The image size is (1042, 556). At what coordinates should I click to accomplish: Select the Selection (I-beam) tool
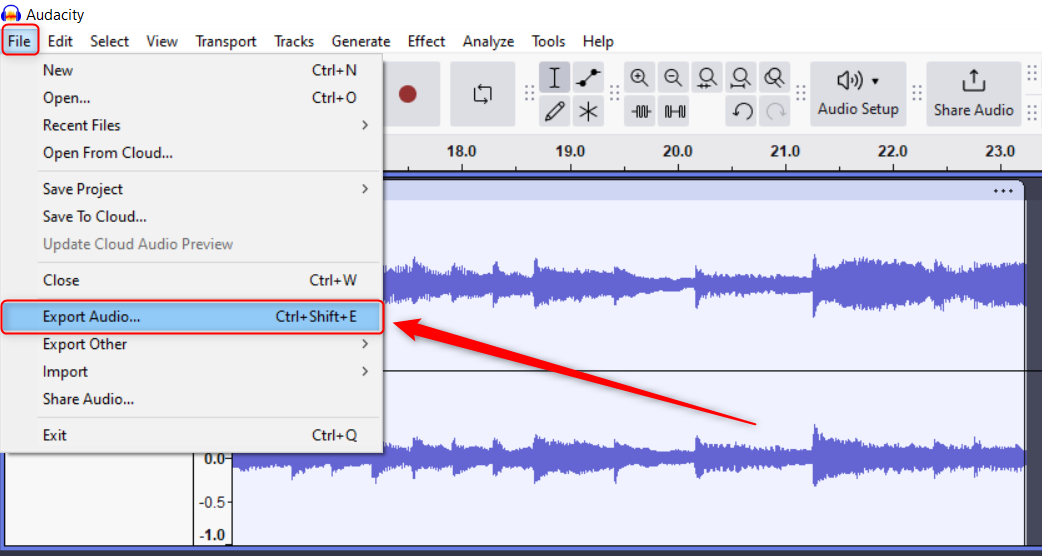pos(554,78)
